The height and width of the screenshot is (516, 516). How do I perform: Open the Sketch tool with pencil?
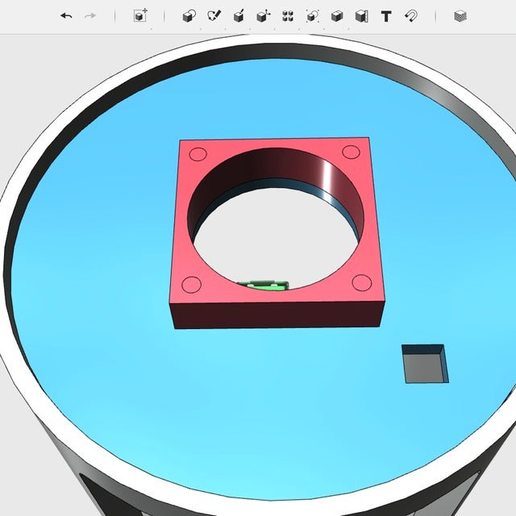pyautogui.click(x=214, y=16)
